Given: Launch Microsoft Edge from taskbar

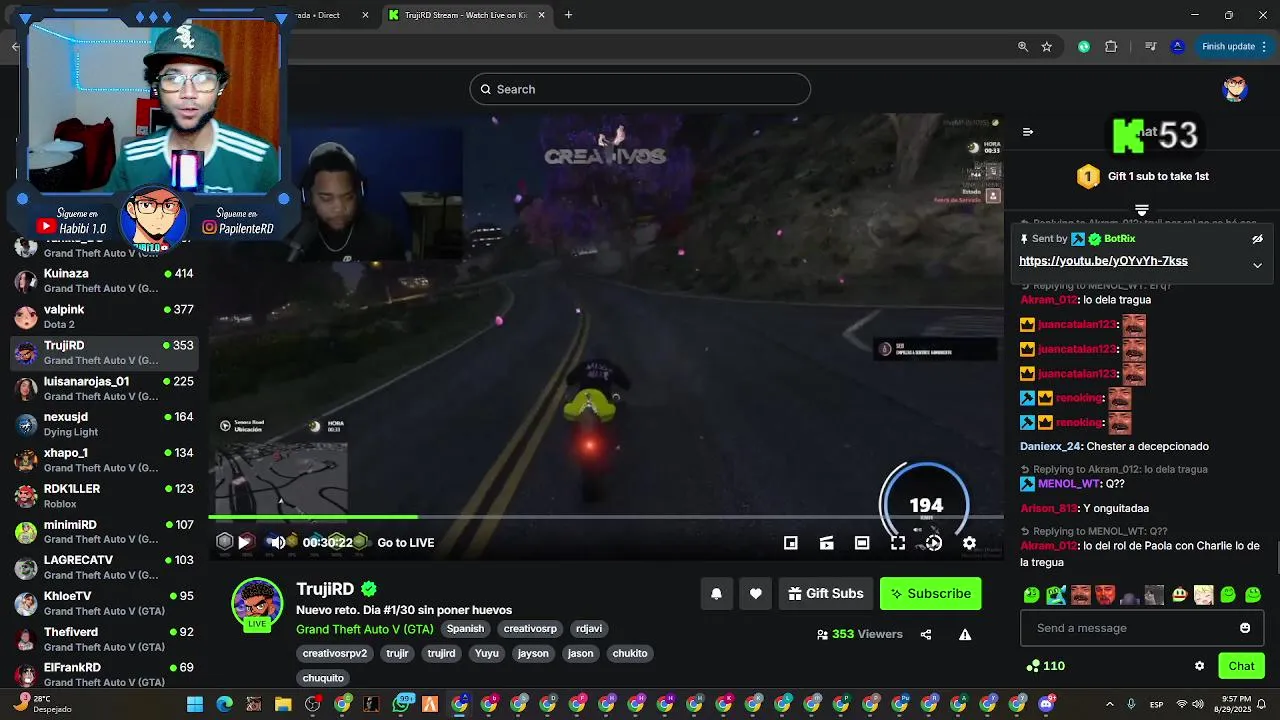Looking at the screenshot, I should (x=224, y=704).
